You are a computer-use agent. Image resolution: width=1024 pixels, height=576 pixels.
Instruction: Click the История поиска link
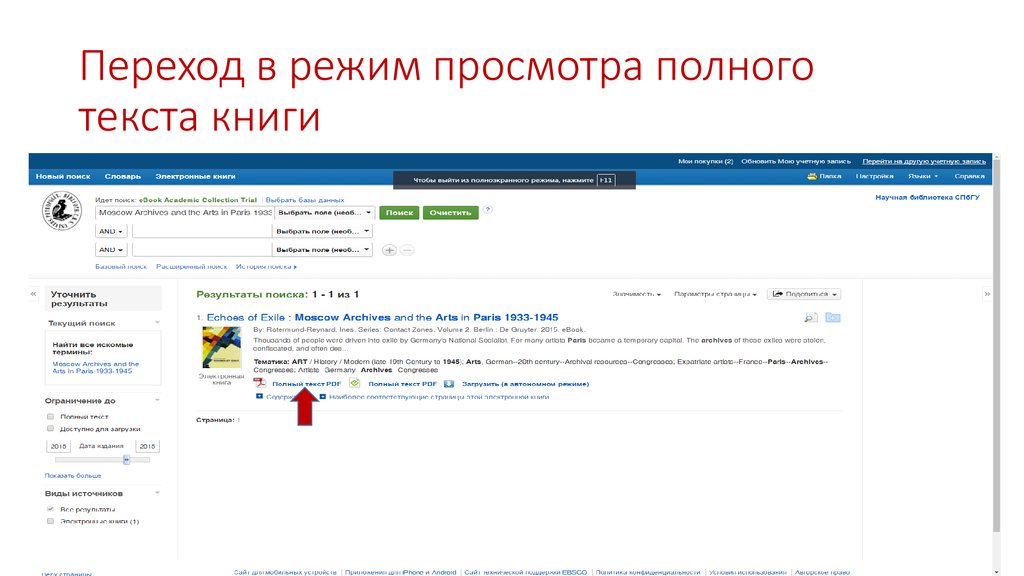(x=266, y=266)
